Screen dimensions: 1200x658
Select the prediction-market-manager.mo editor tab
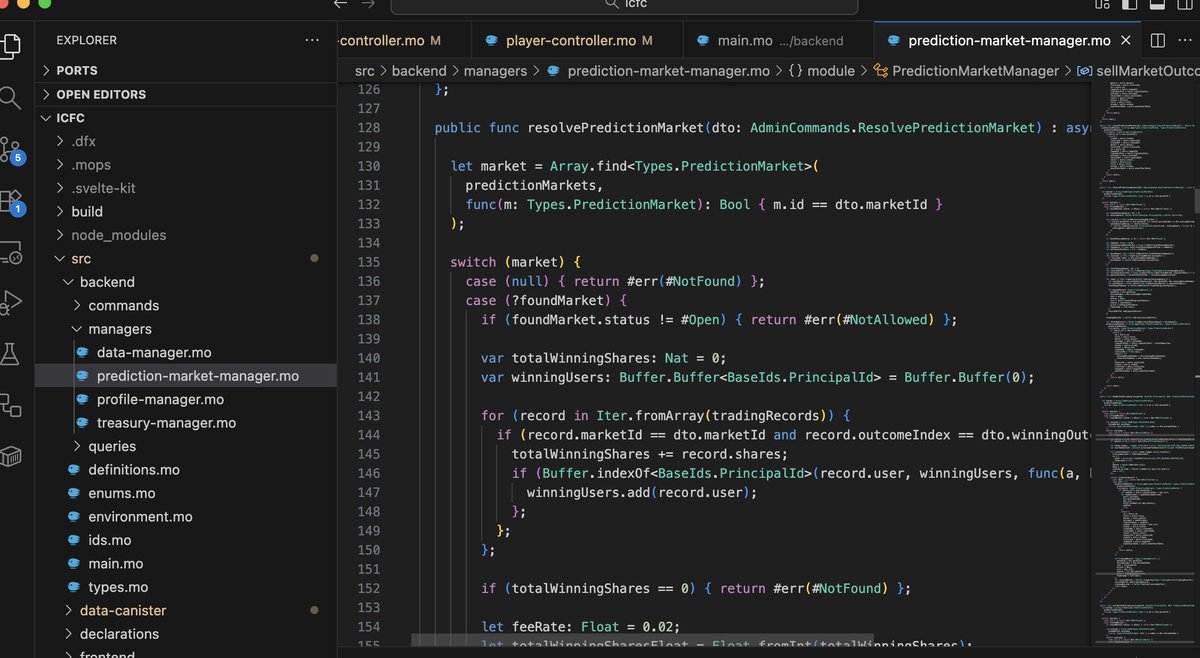(x=1009, y=41)
